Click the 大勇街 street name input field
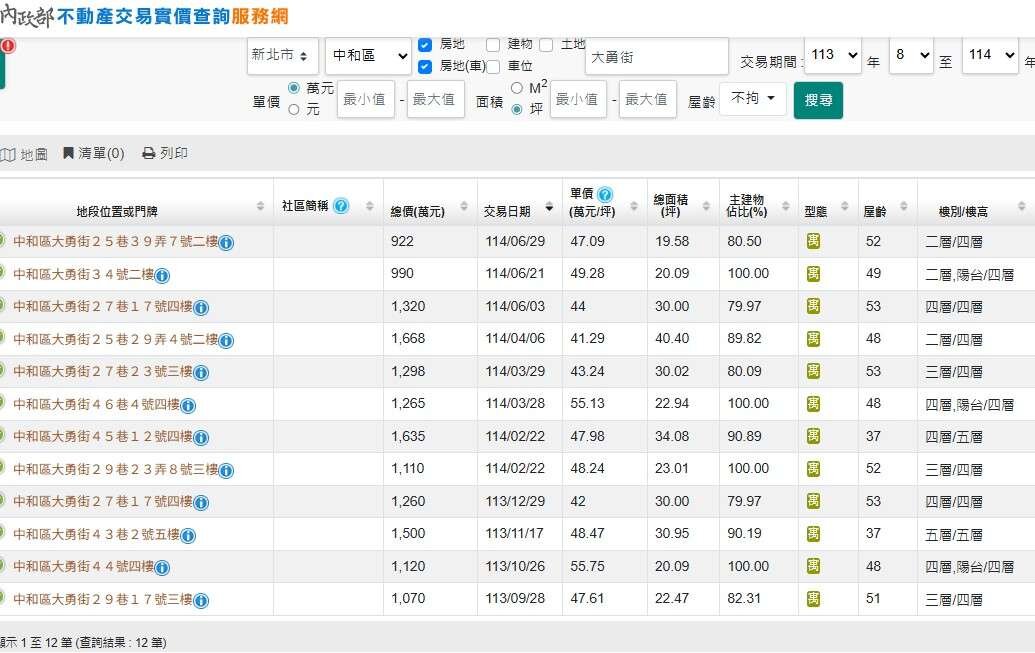The width and height of the screenshot is (1035, 653). click(656, 57)
